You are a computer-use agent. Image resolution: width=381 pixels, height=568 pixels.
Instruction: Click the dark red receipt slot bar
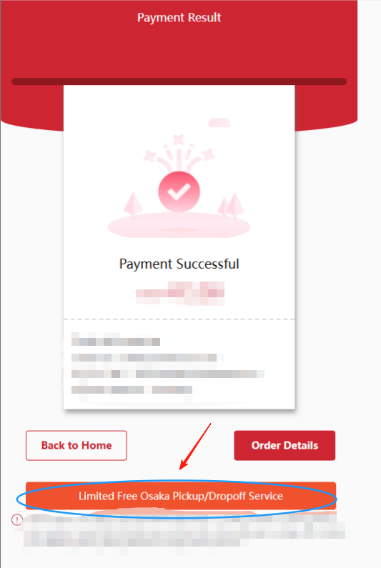coord(179,82)
